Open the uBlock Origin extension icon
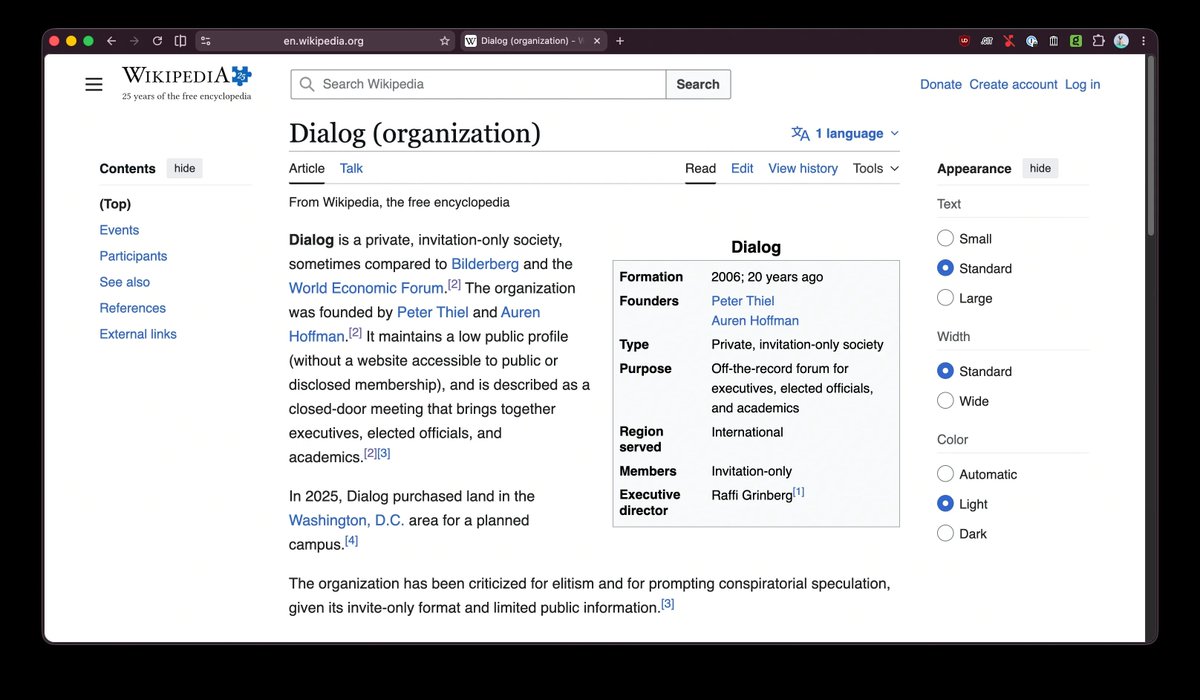Screen dimensions: 1200x700 [964, 41]
